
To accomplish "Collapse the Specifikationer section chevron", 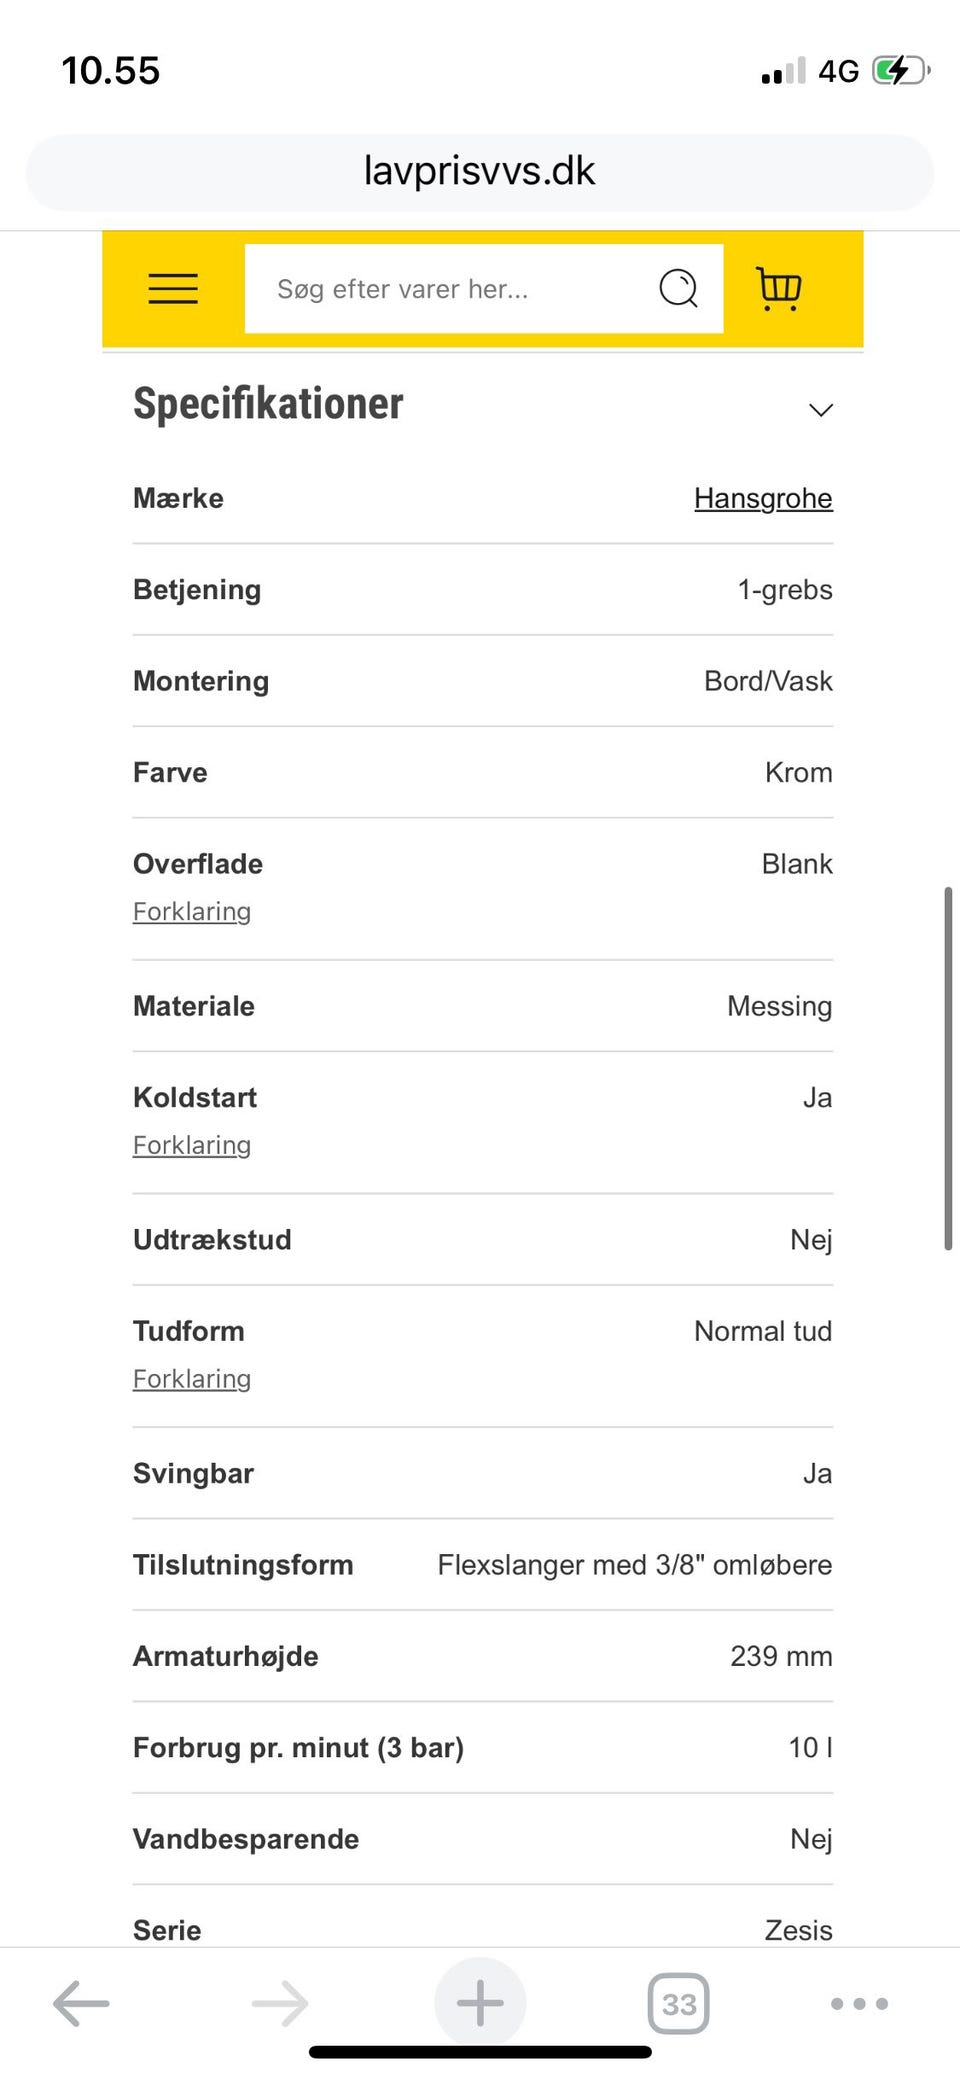I will pos(821,410).
